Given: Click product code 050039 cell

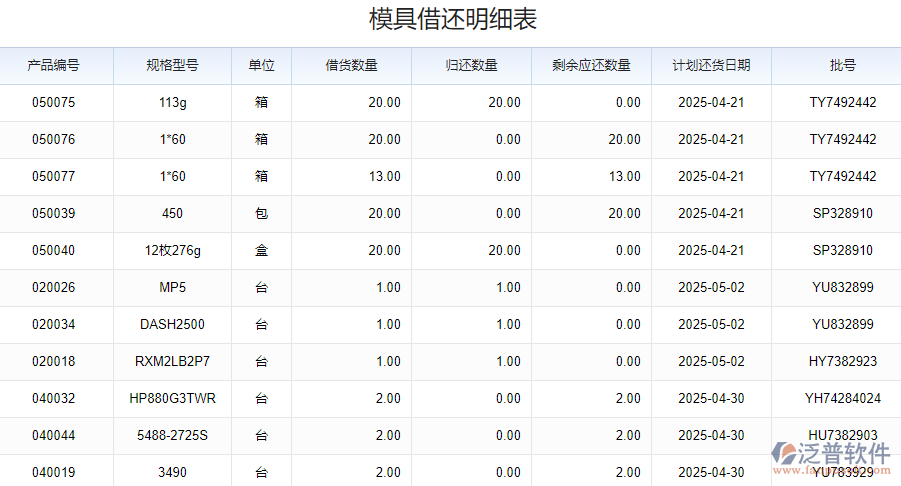Looking at the screenshot, I should tap(54, 214).
